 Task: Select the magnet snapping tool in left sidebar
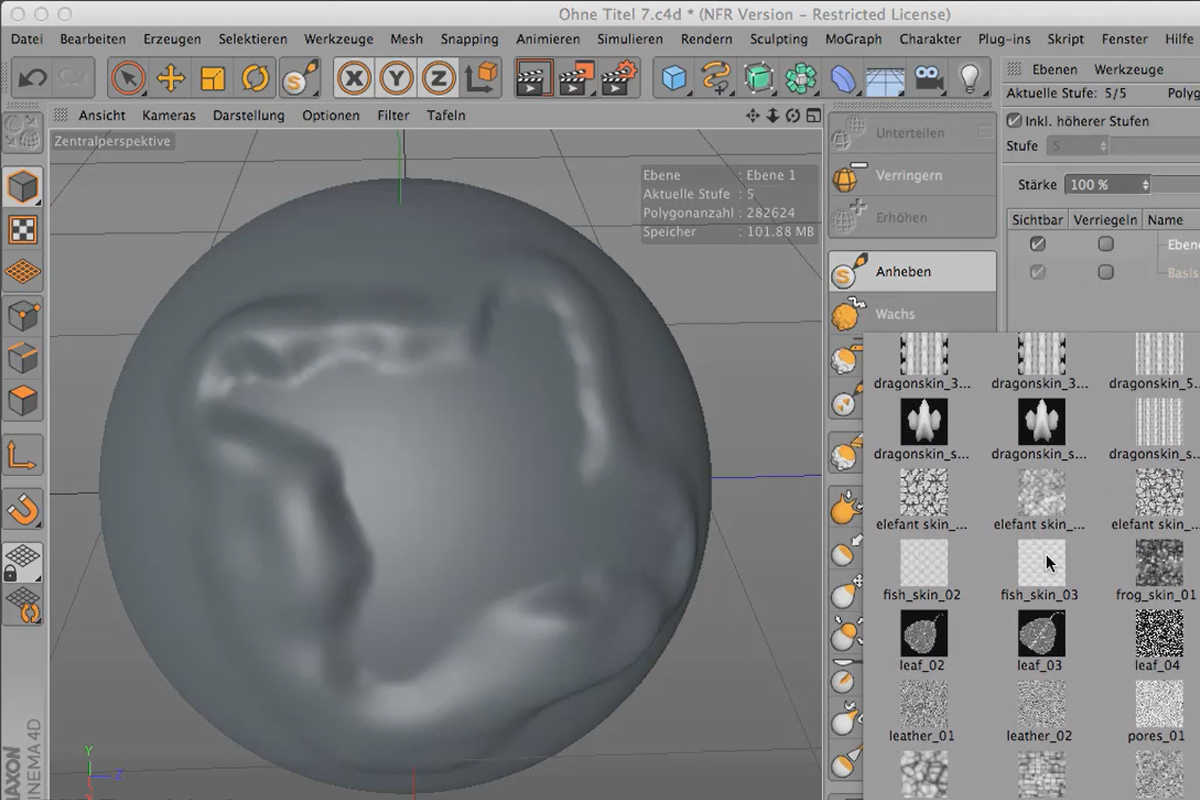21,508
